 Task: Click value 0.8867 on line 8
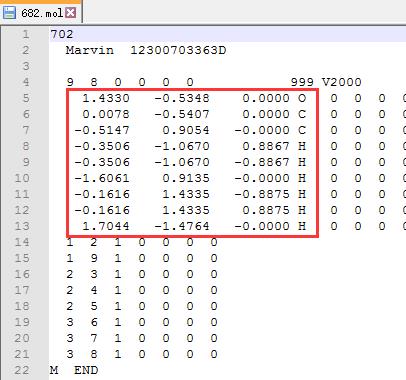[x=266, y=146]
